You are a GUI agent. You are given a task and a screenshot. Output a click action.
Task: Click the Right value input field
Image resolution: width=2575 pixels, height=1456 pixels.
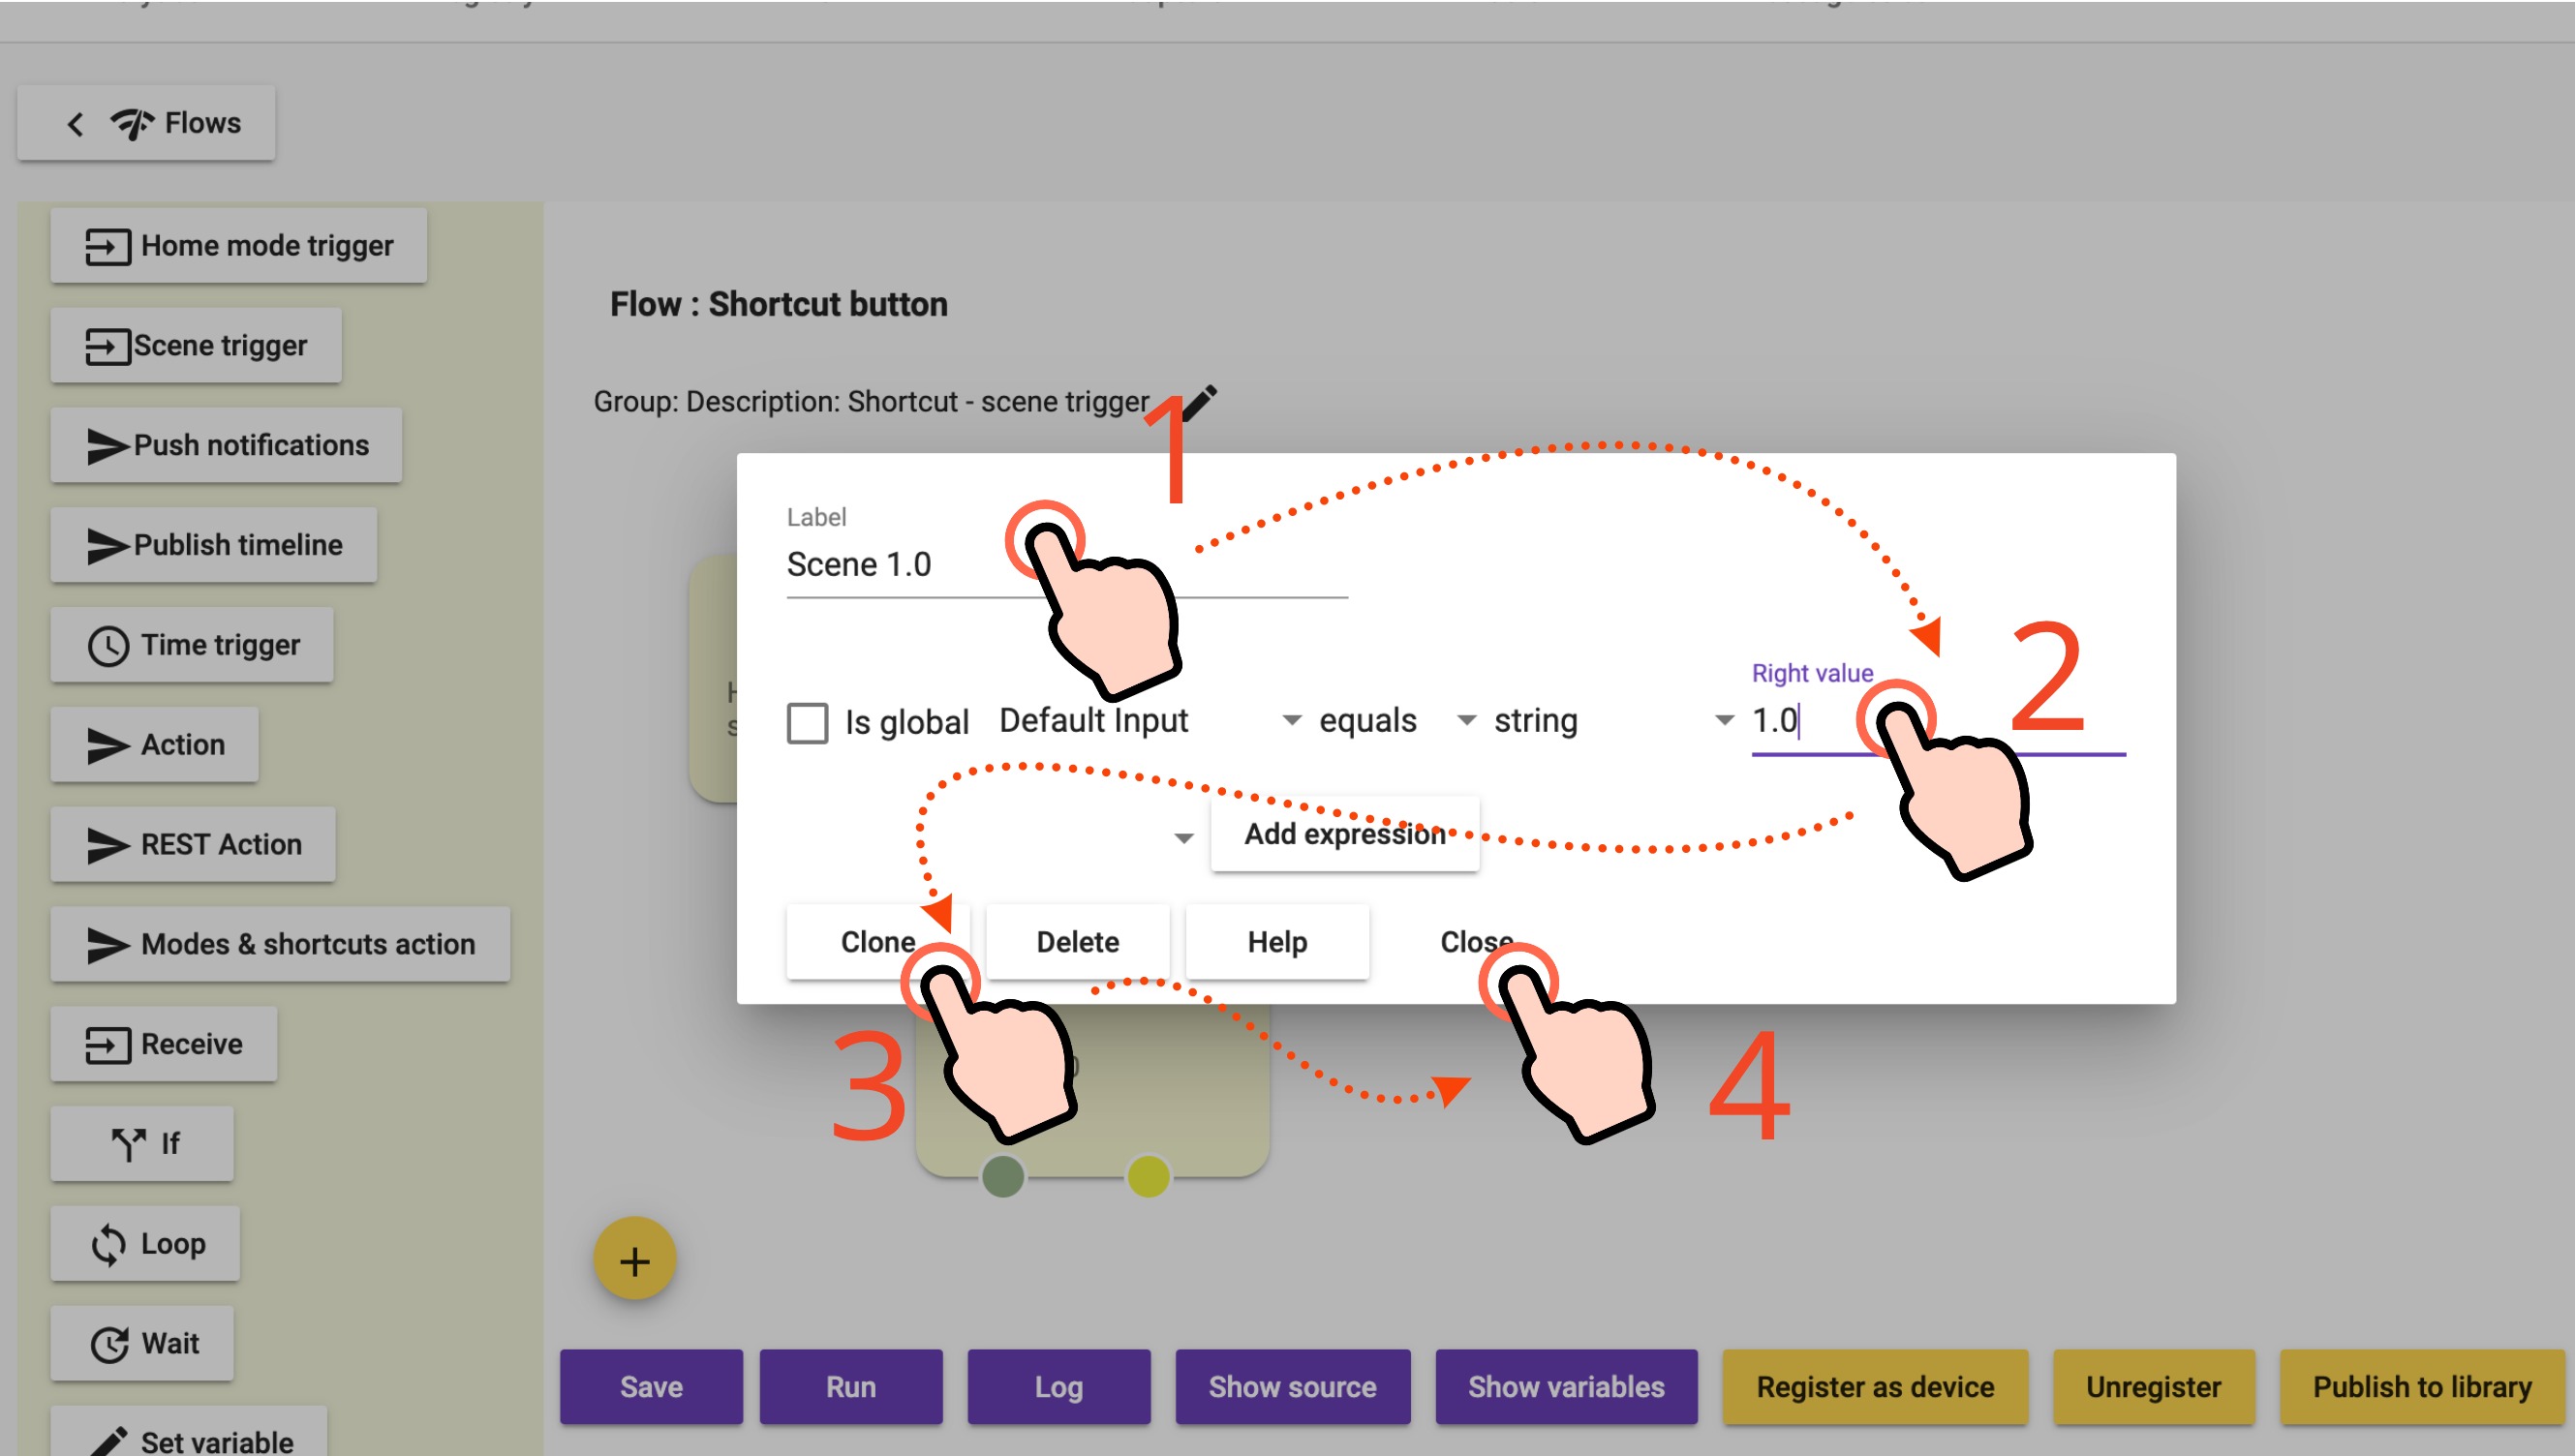1938,721
